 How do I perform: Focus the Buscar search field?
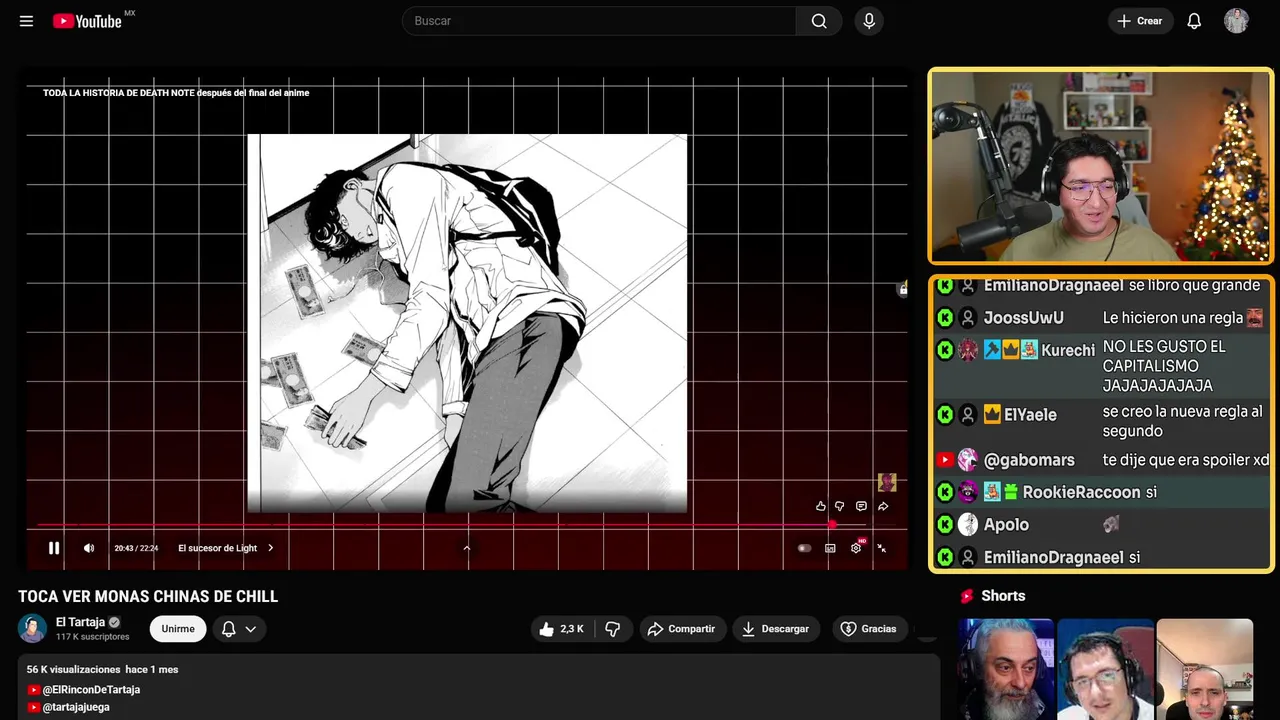(599, 21)
